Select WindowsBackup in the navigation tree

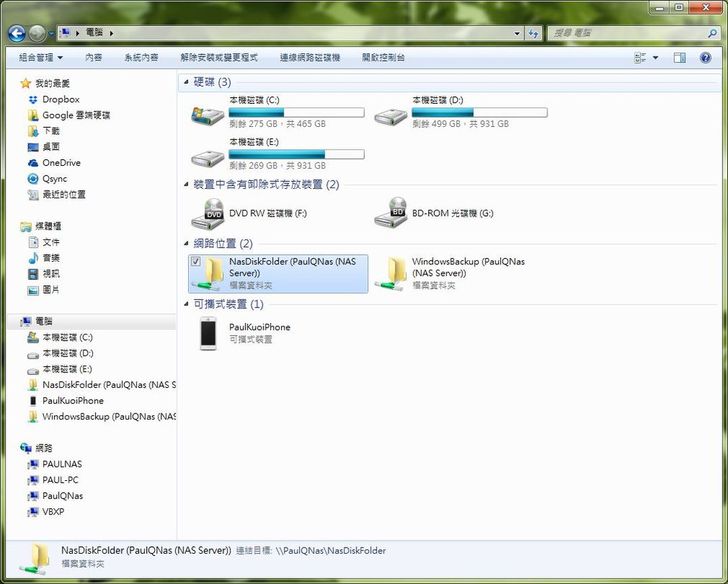point(109,416)
